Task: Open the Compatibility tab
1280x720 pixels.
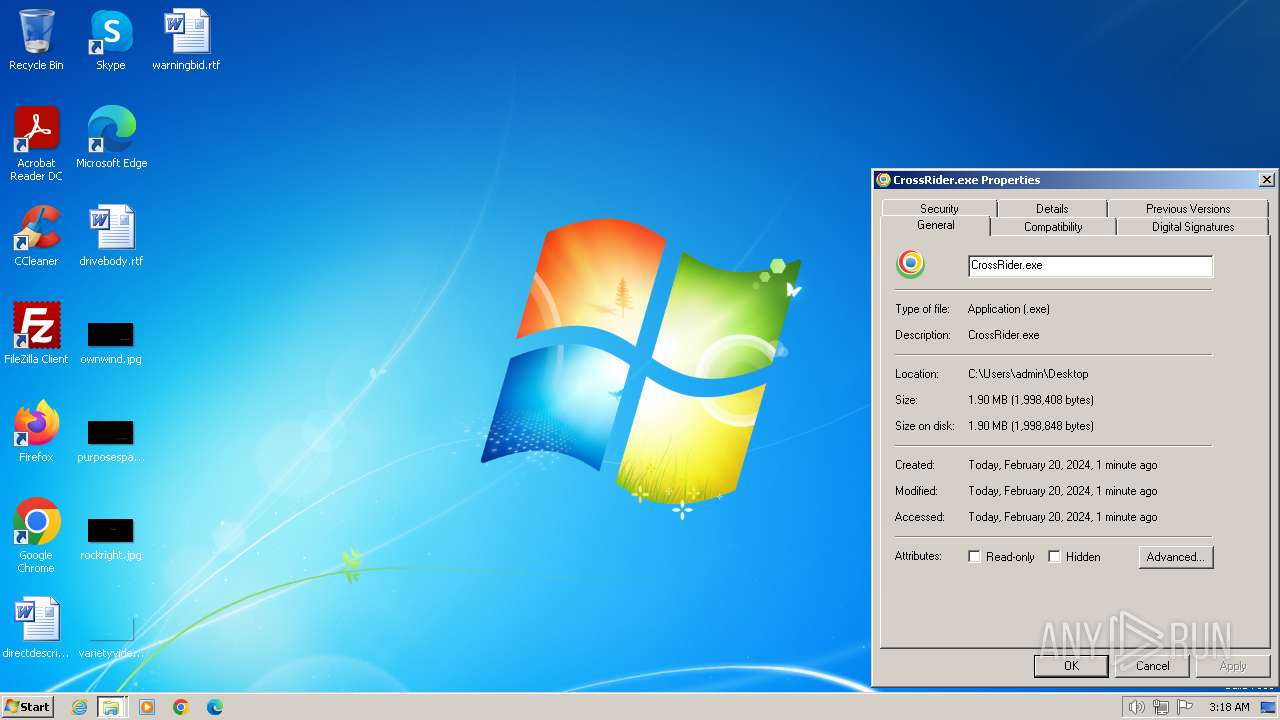Action: pyautogui.click(x=1053, y=227)
